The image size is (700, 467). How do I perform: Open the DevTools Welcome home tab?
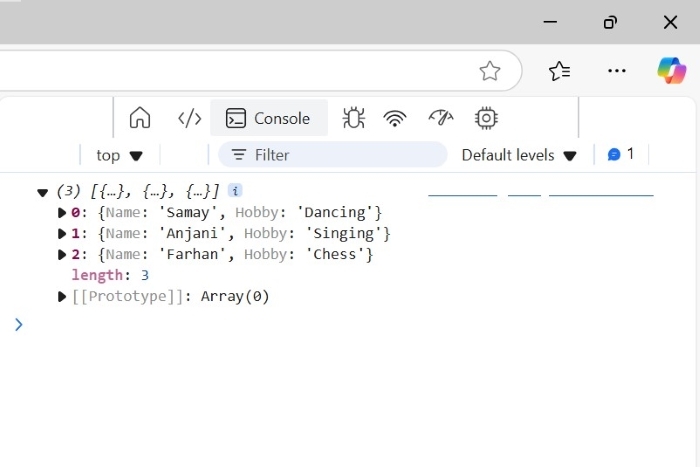click(x=140, y=118)
